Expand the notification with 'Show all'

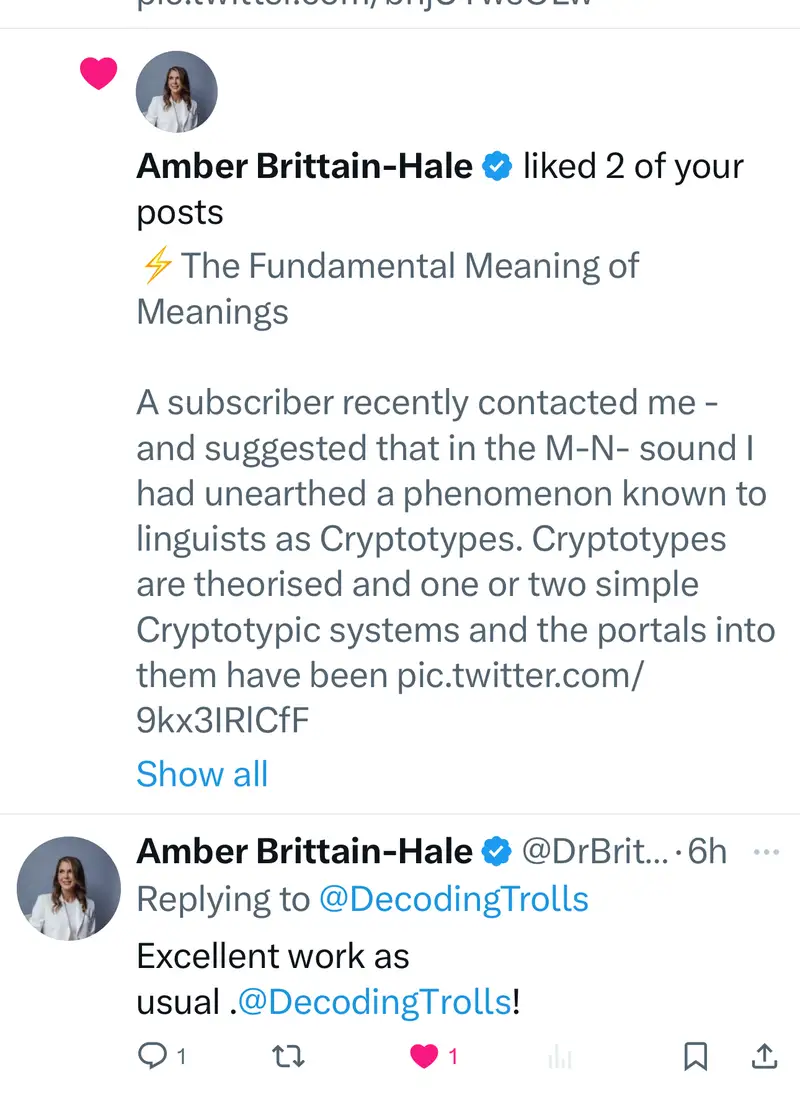202,774
